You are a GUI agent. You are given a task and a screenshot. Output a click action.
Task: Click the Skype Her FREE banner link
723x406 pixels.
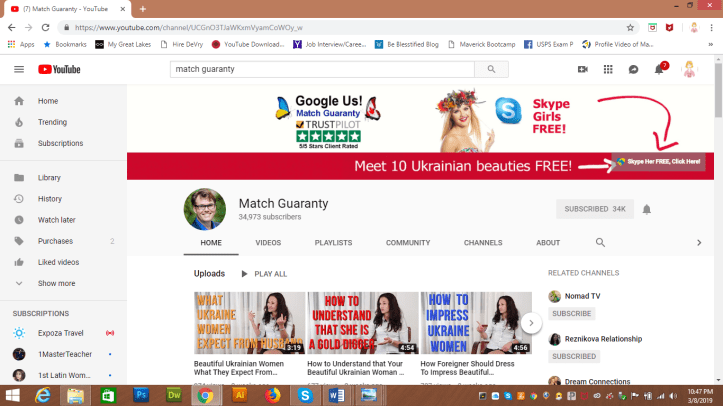click(658, 162)
